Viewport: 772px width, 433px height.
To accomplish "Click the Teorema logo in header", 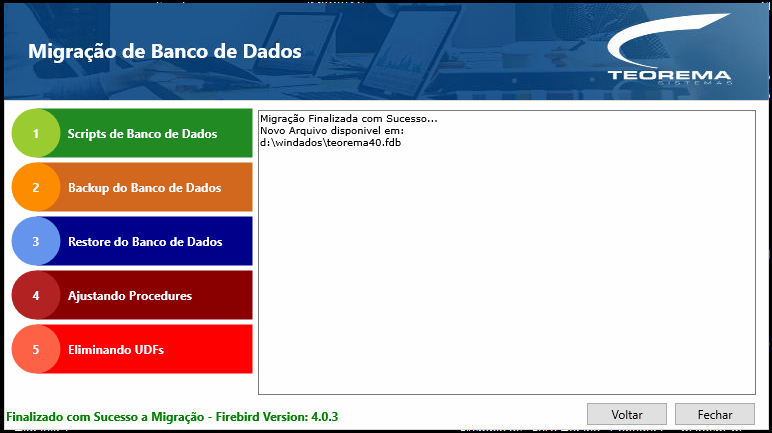I will pos(669,58).
